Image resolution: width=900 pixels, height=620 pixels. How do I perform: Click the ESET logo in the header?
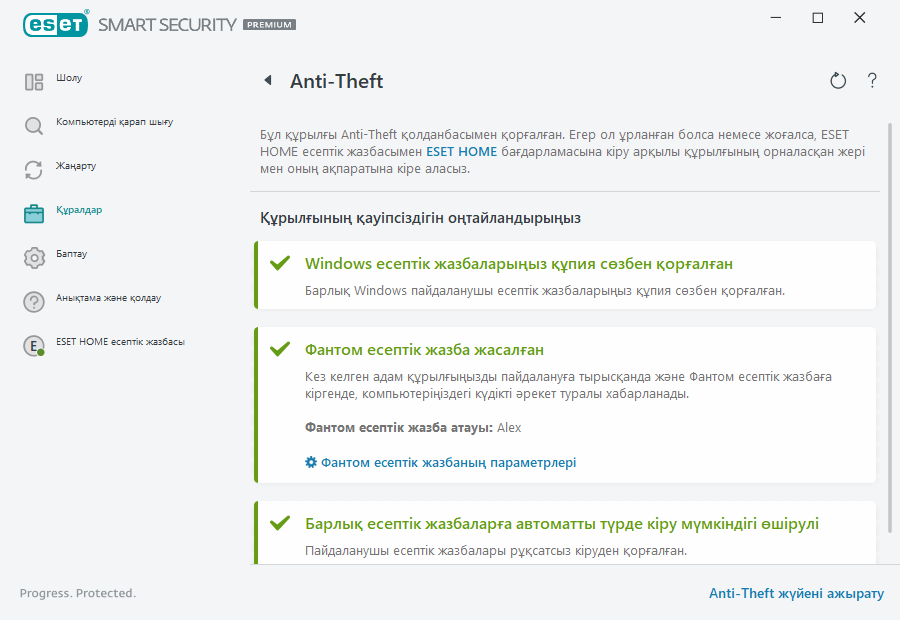(56, 24)
